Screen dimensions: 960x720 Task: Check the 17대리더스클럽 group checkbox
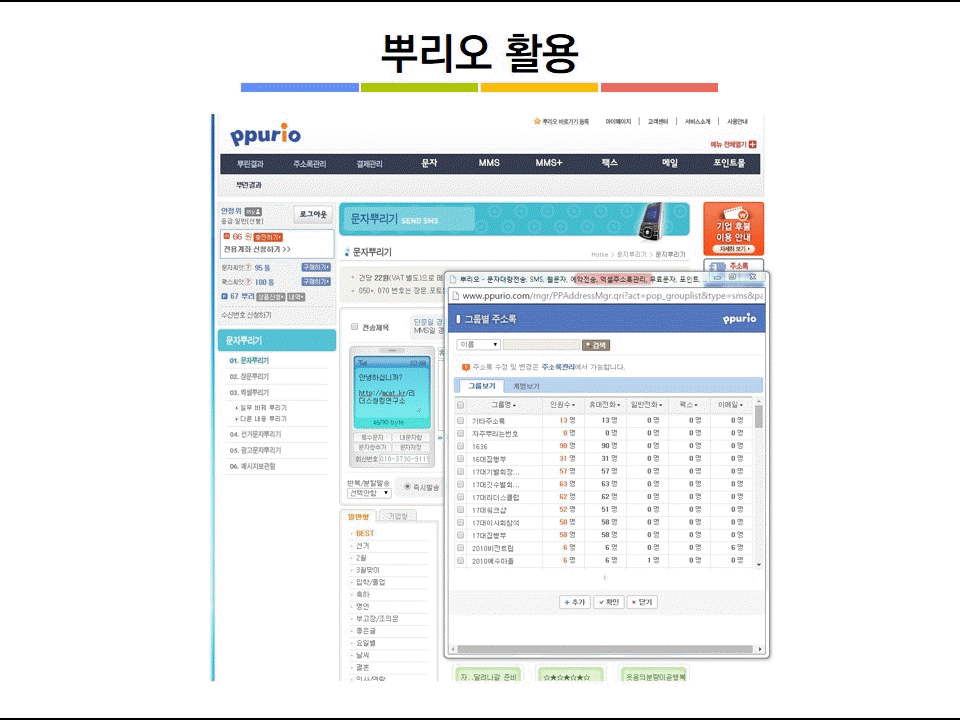460,497
